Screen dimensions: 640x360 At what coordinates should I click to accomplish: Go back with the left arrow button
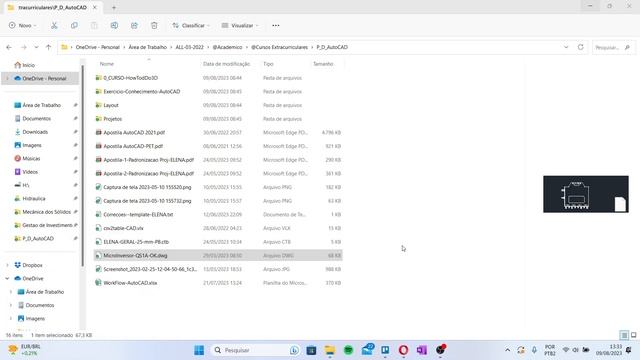click(9, 47)
